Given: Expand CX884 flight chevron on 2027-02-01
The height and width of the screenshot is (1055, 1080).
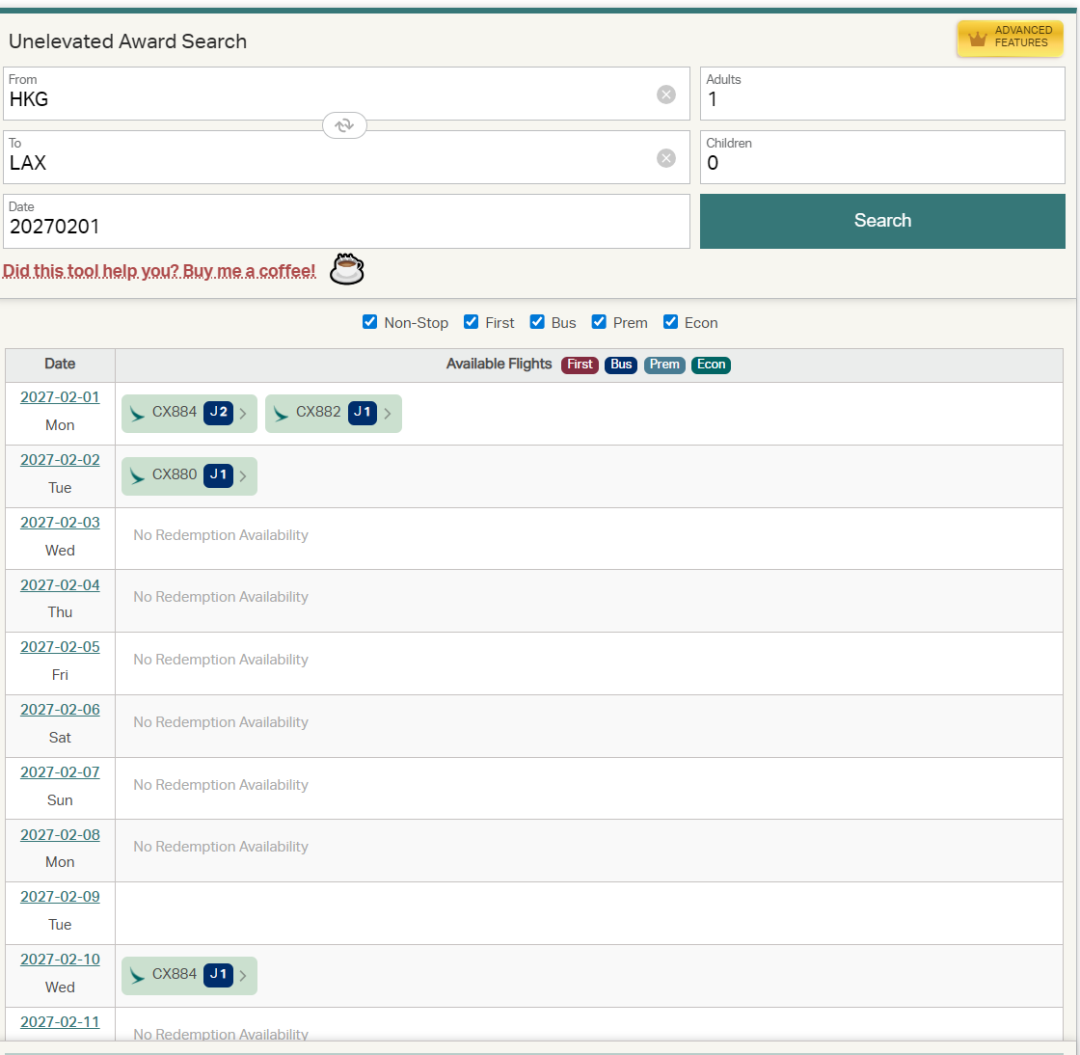Looking at the screenshot, I should click(x=243, y=414).
